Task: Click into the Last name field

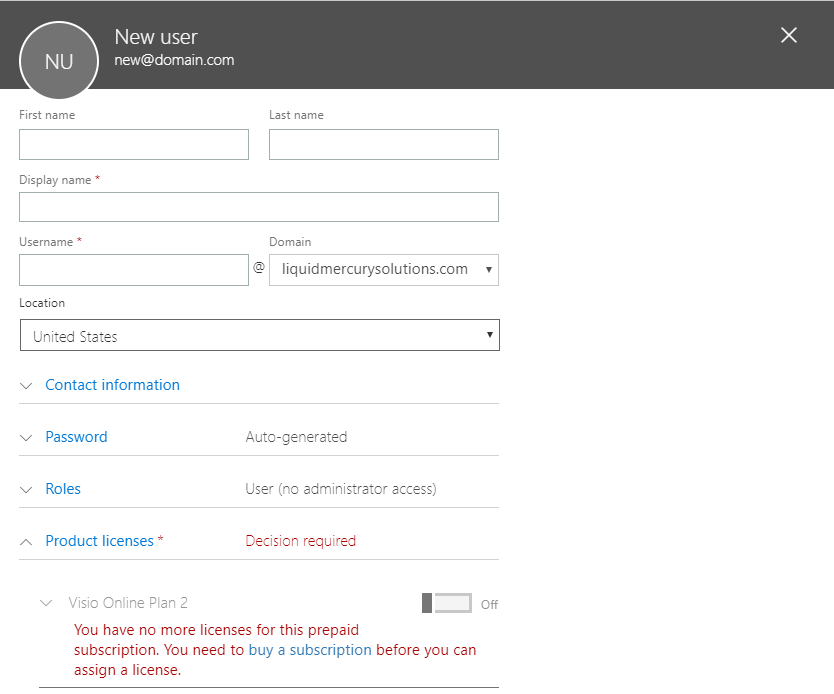Action: point(383,144)
